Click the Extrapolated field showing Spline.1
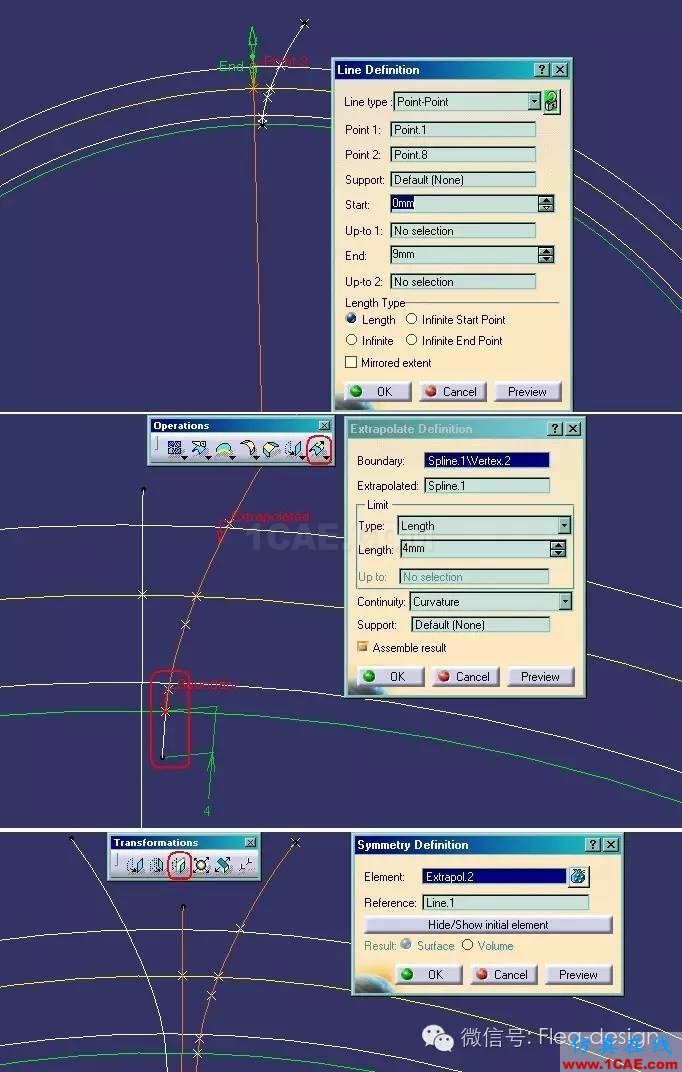 (487, 485)
